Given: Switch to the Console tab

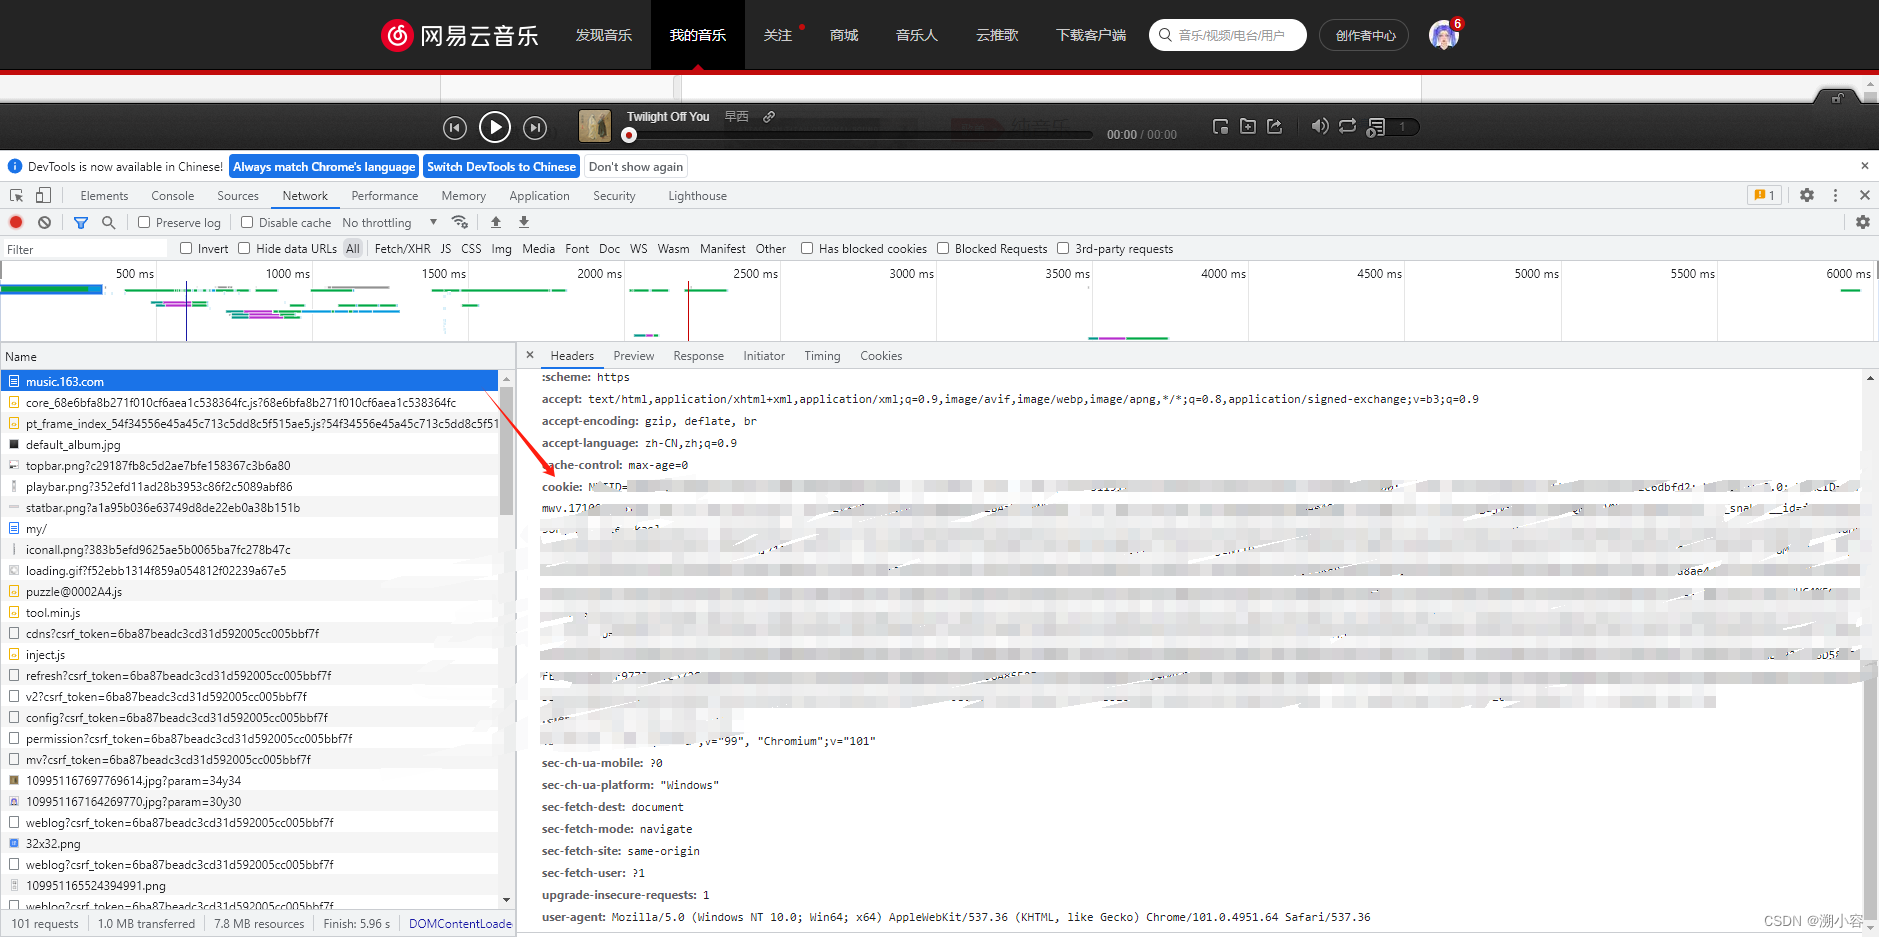Looking at the screenshot, I should coord(173,196).
